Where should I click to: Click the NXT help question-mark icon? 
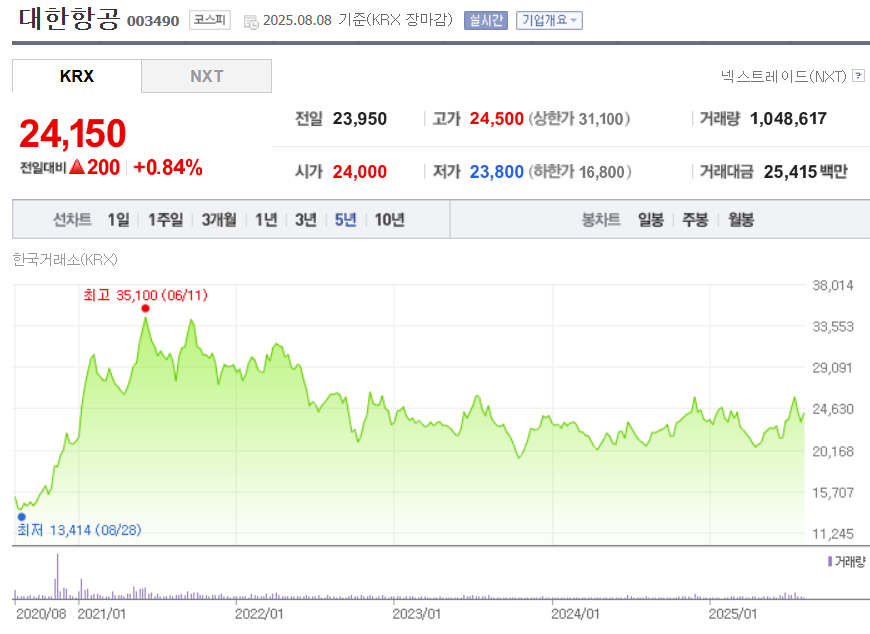coord(858,75)
